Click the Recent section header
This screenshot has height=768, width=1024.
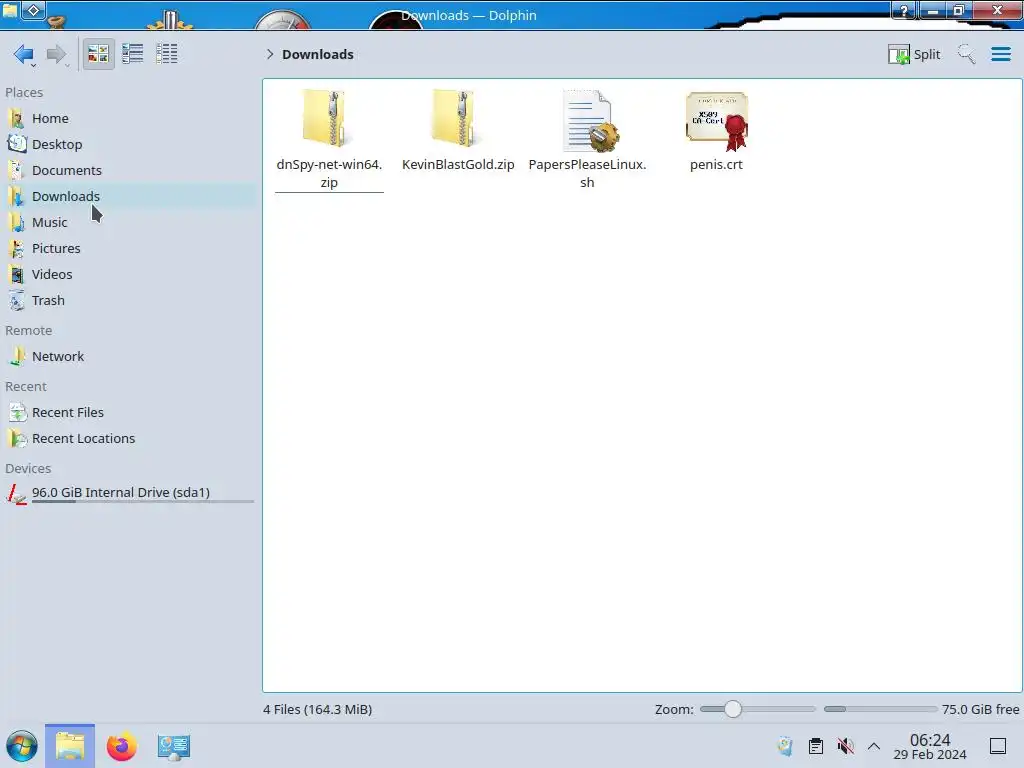tap(26, 387)
